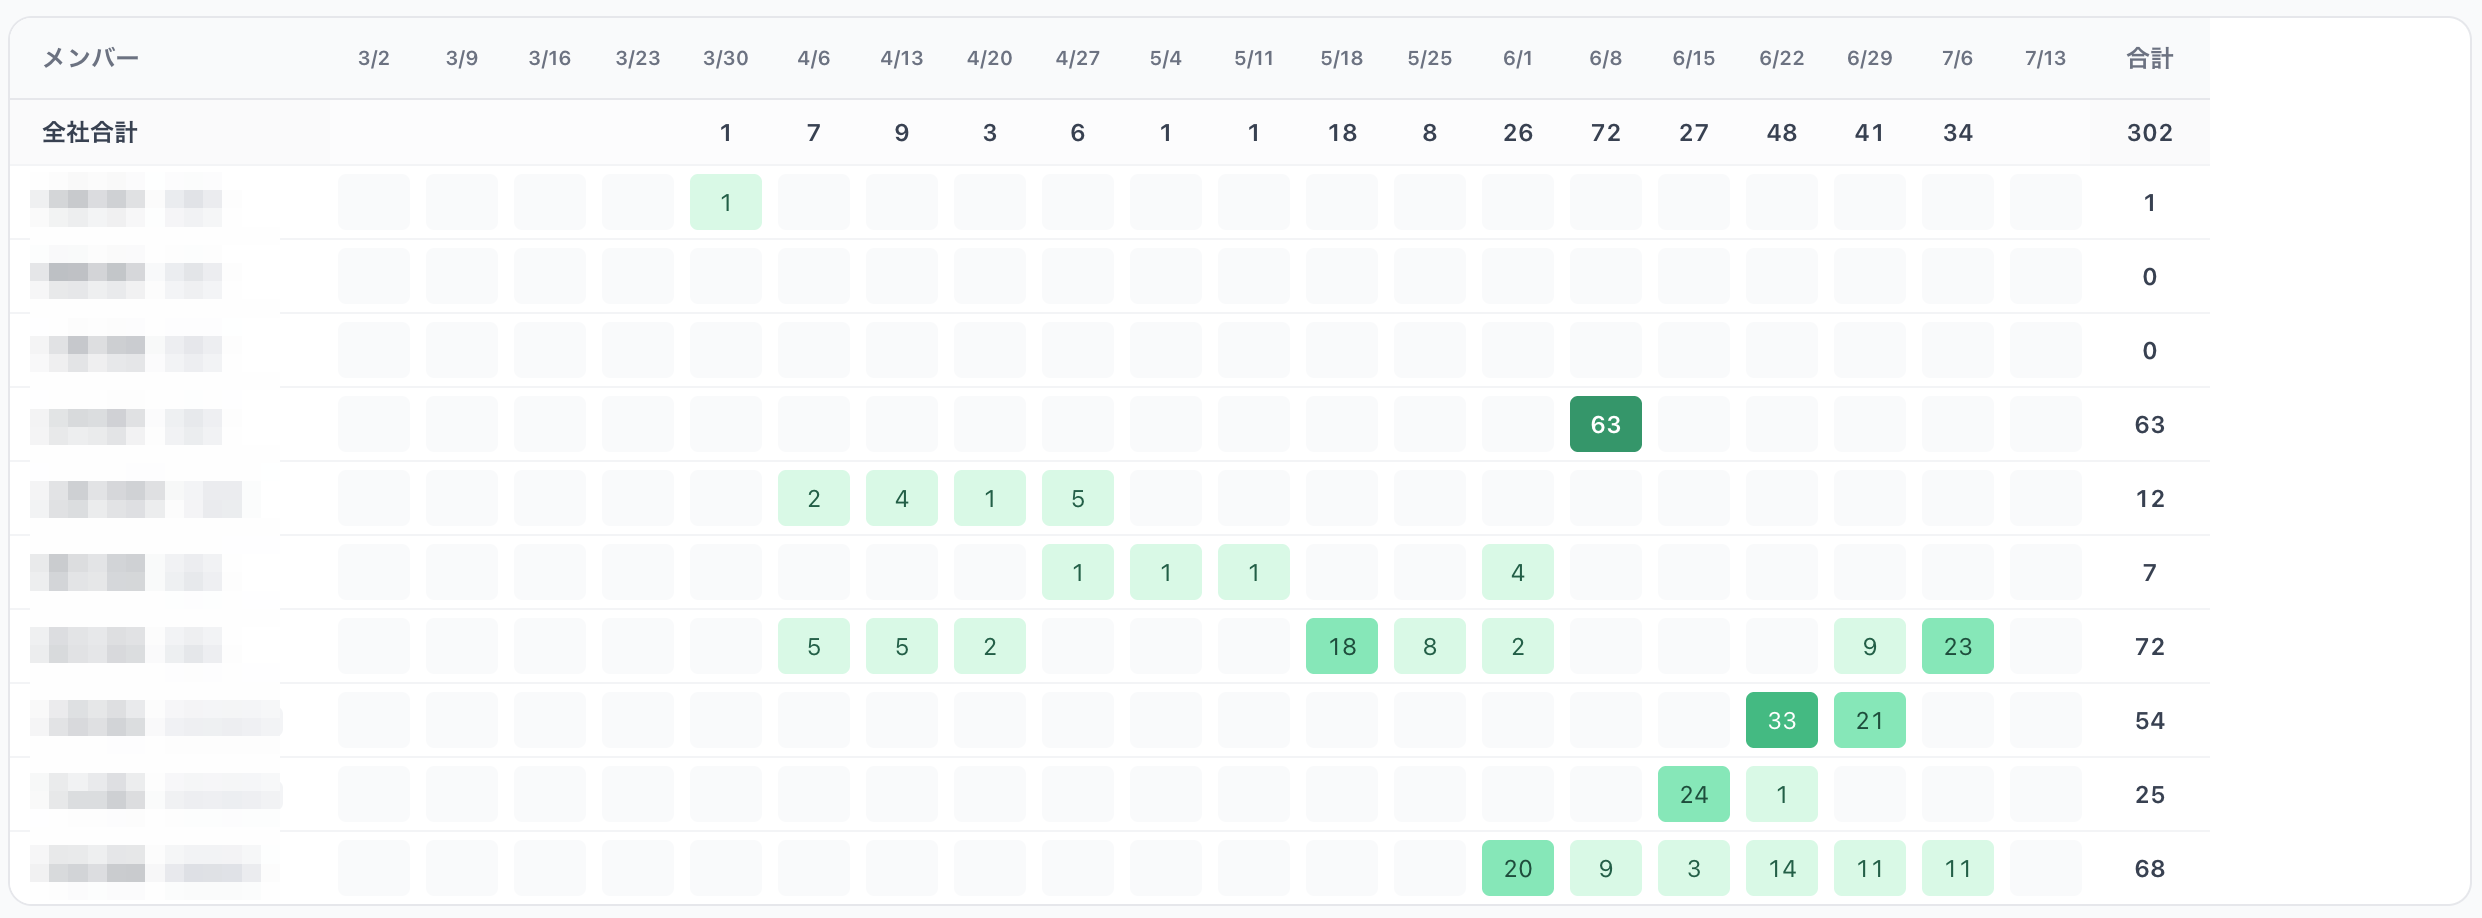This screenshot has height=918, width=2482.
Task: Select the 3/30 week column header
Action: [726, 58]
